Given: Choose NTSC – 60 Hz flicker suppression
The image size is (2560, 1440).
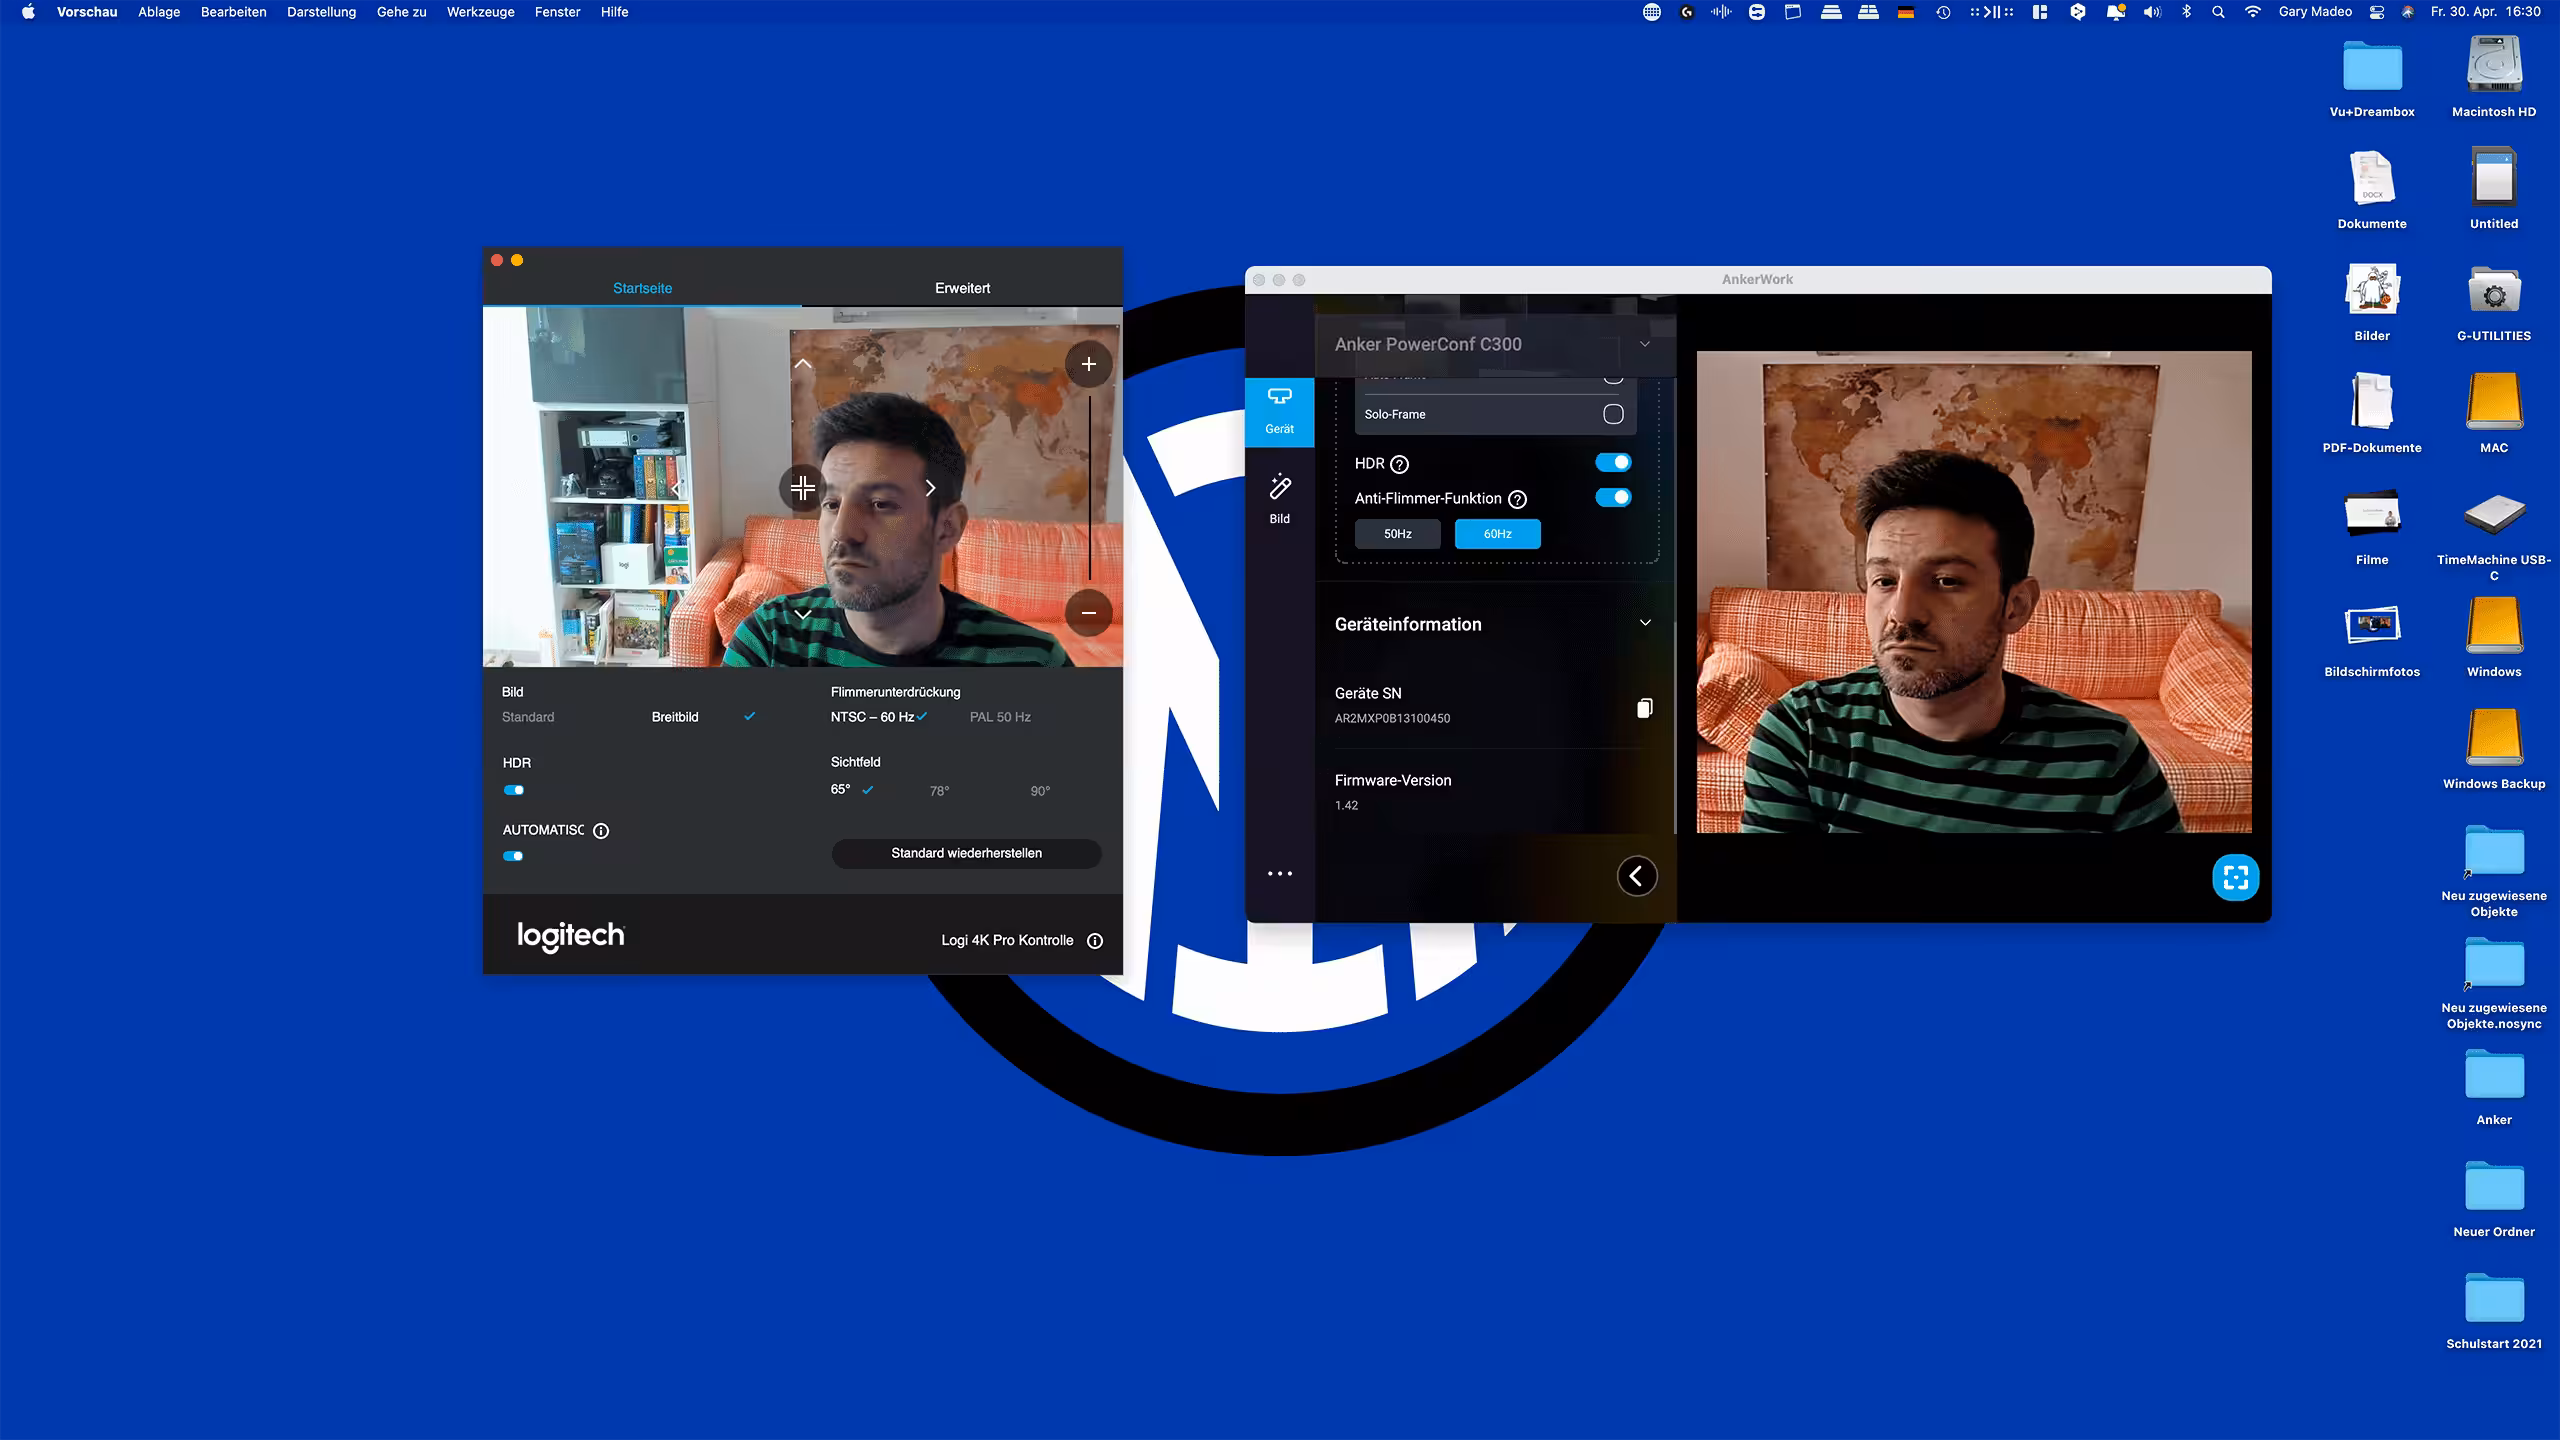Looking at the screenshot, I should [x=872, y=717].
